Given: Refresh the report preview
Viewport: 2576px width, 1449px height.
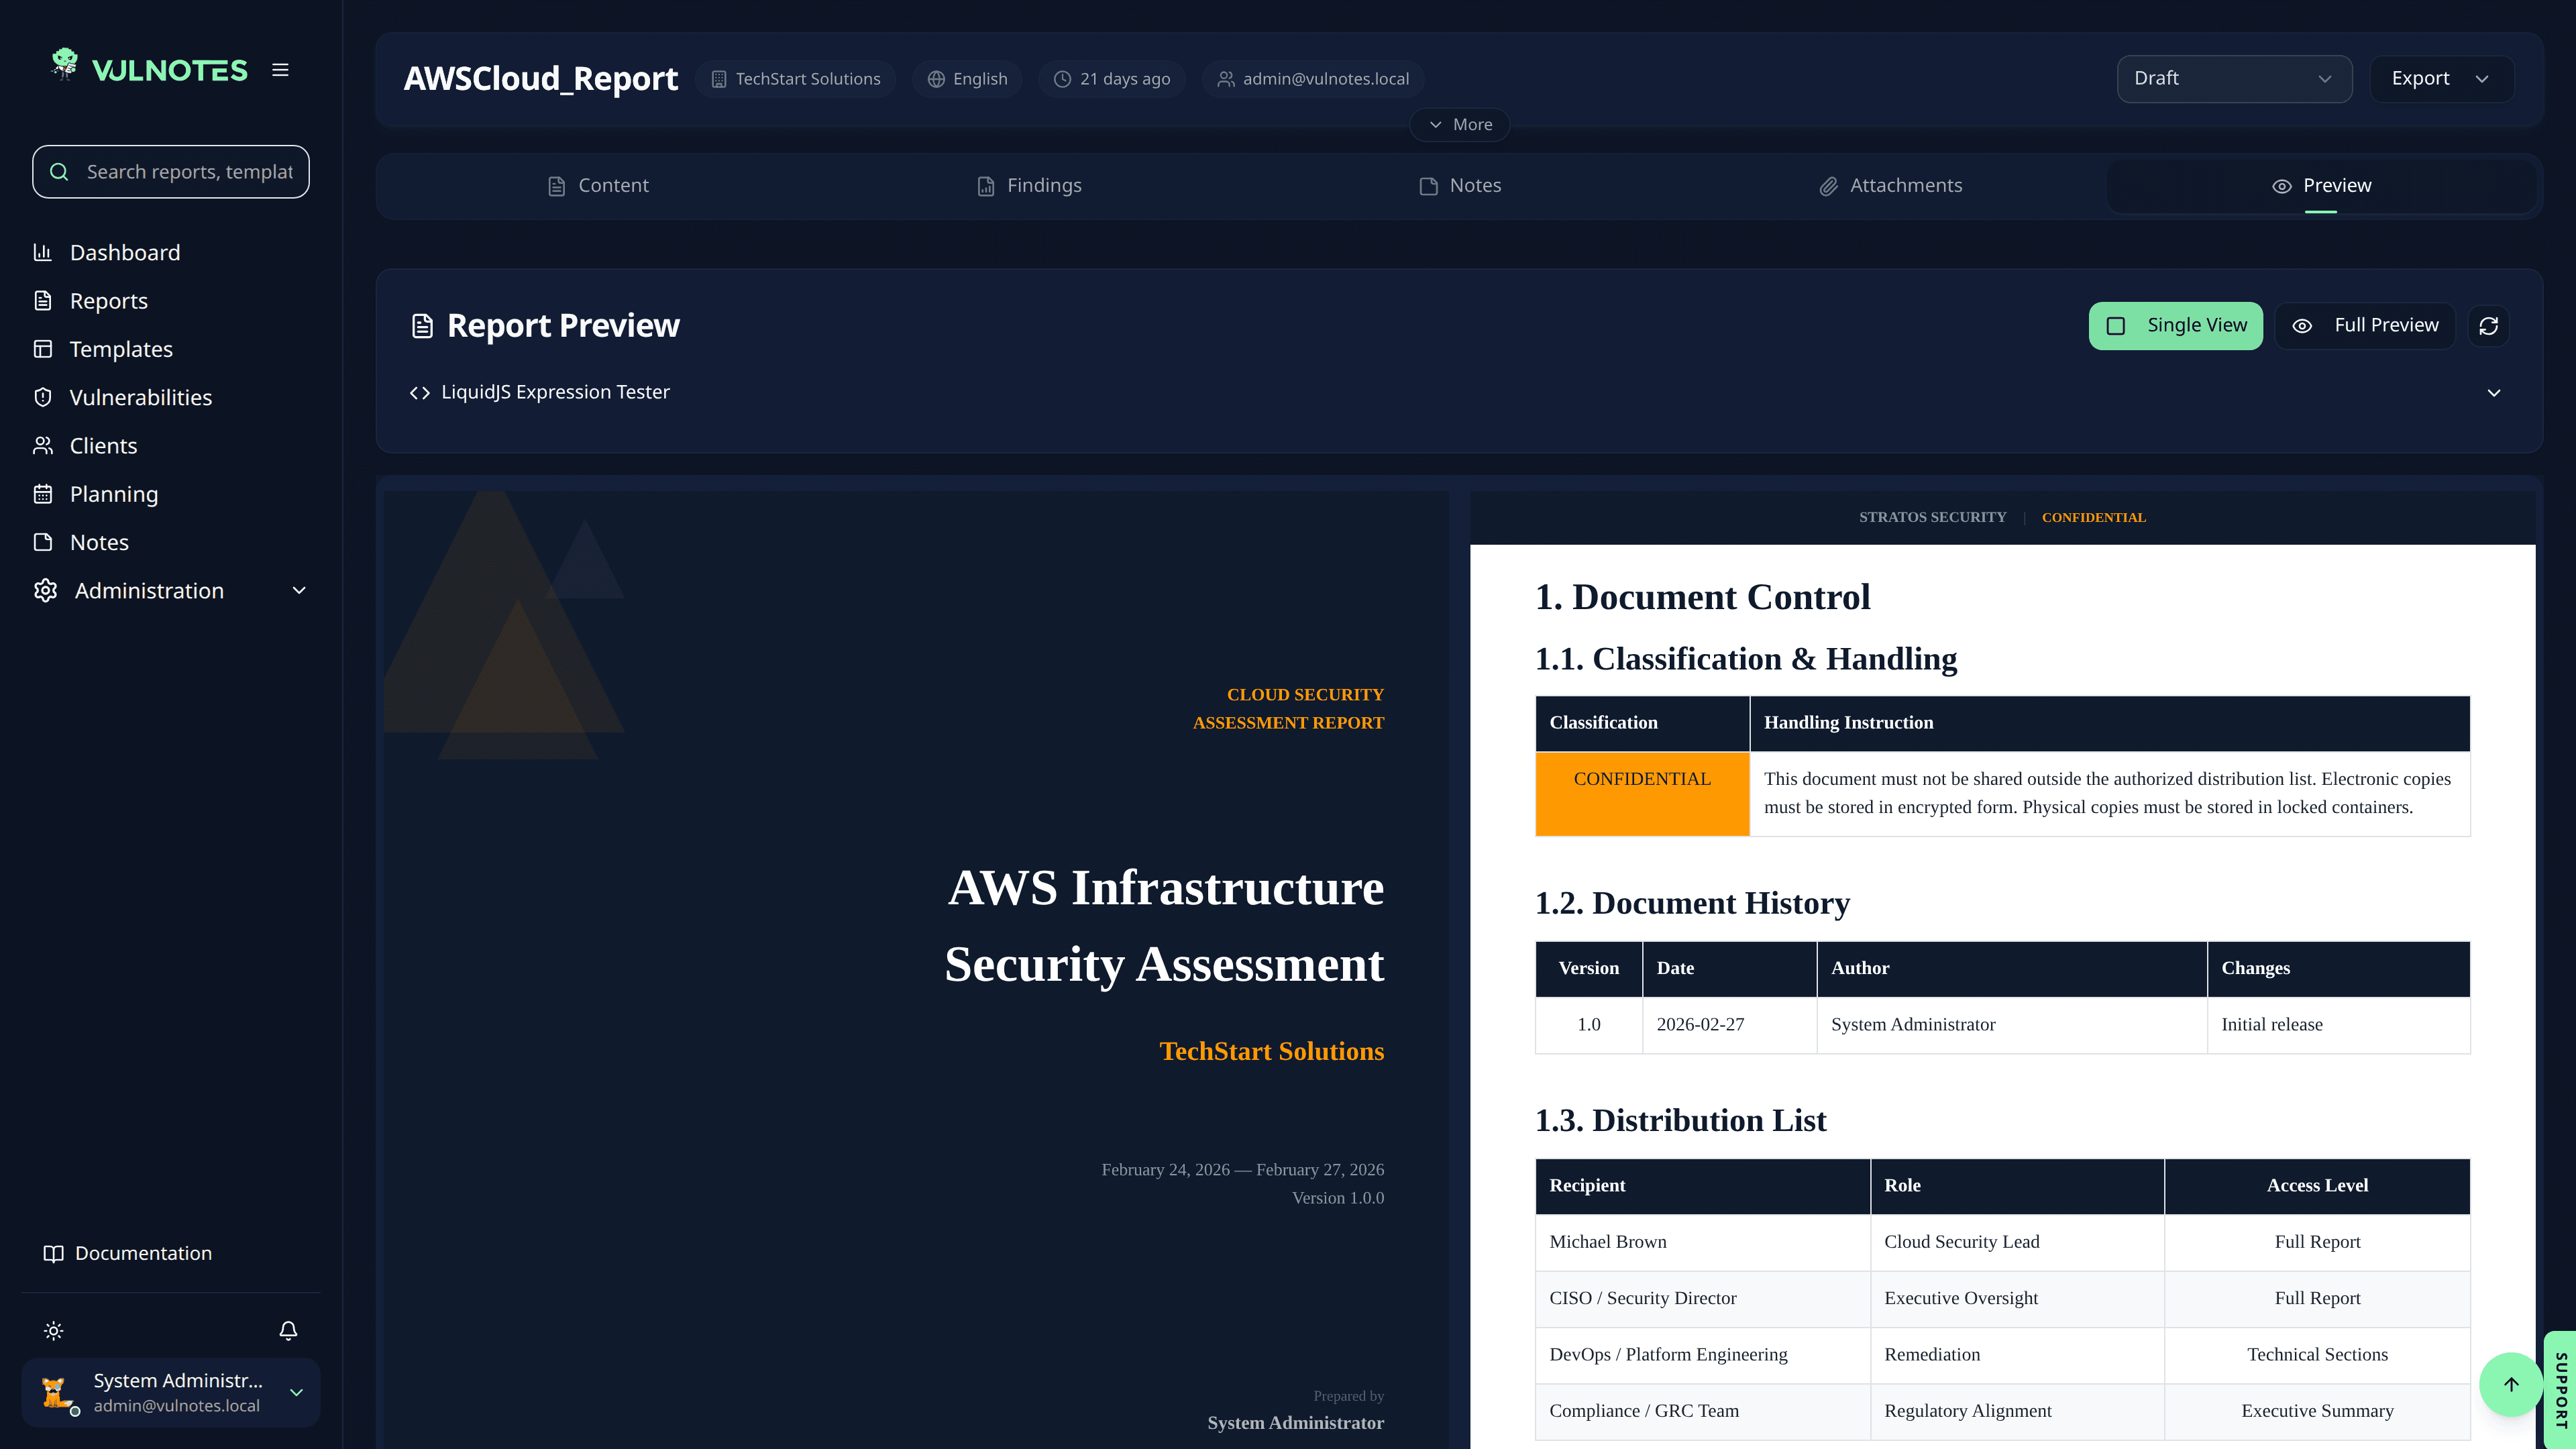Looking at the screenshot, I should [x=2489, y=326].
